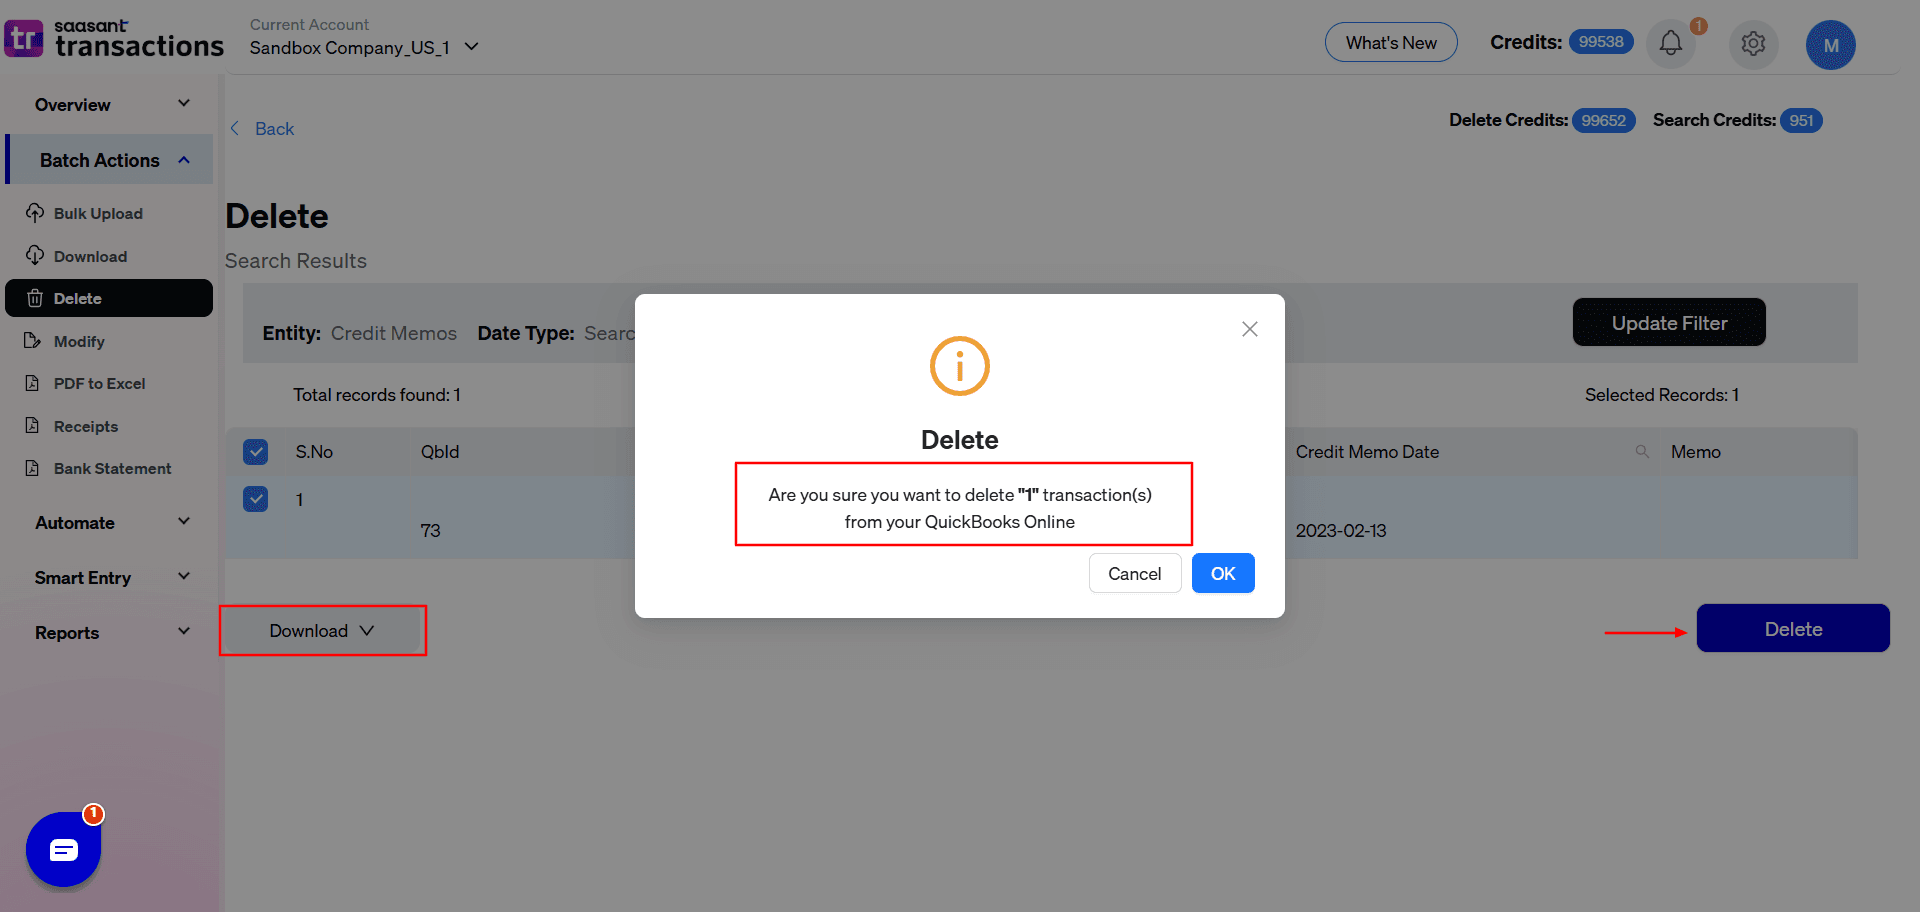Viewport: 1920px width, 912px height.
Task: Close the Delete confirmation dialog
Action: point(1249,329)
